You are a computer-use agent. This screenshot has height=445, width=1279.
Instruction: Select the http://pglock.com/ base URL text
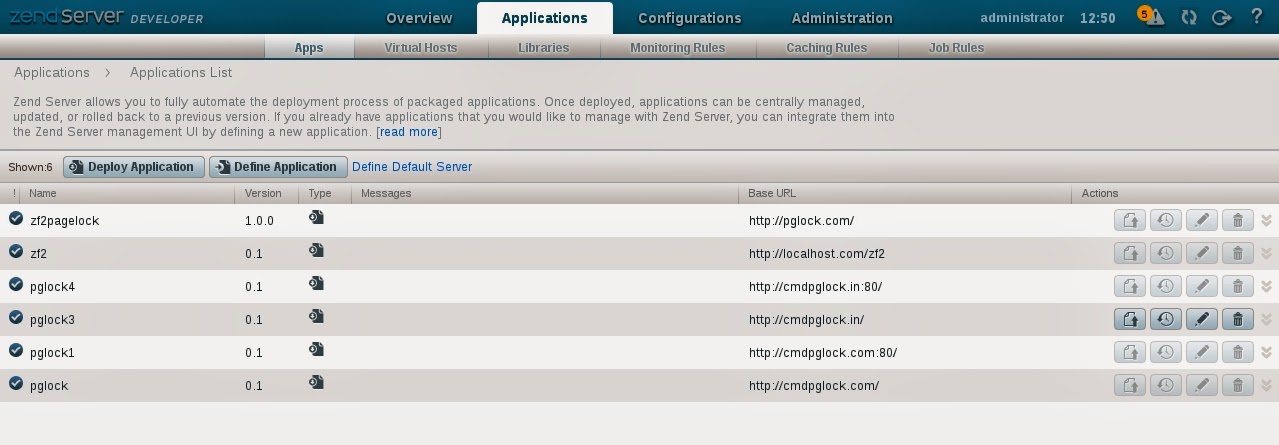click(x=801, y=221)
